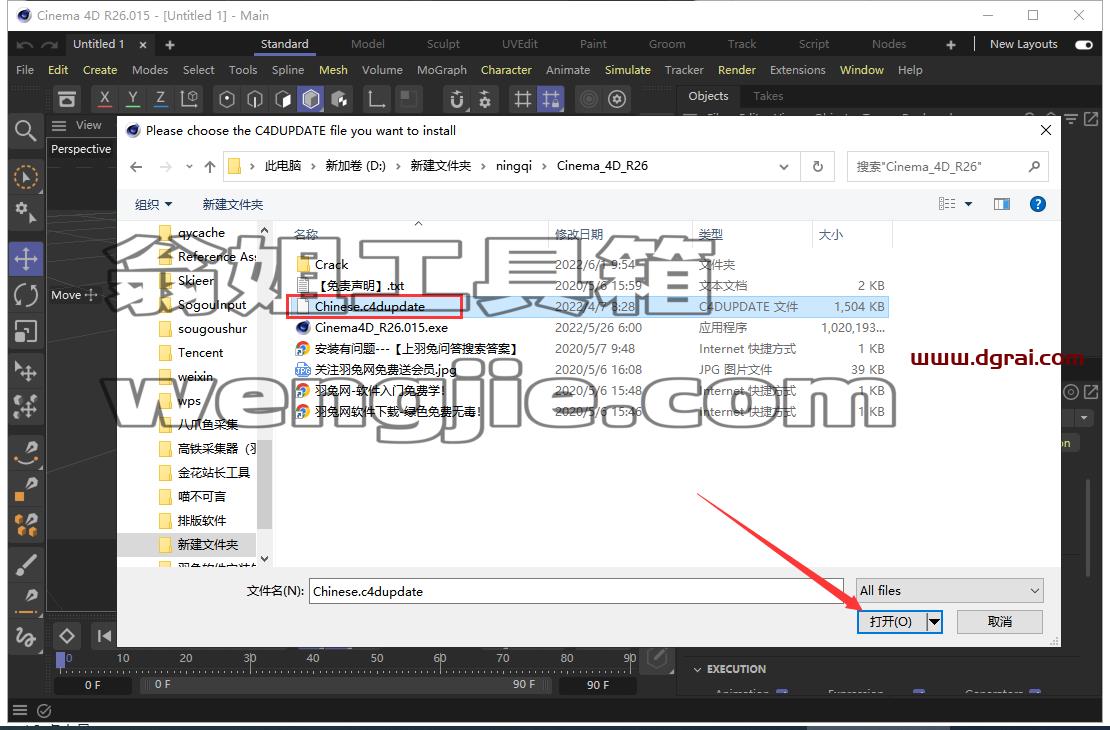Add a new layout tab with plus

(x=950, y=45)
